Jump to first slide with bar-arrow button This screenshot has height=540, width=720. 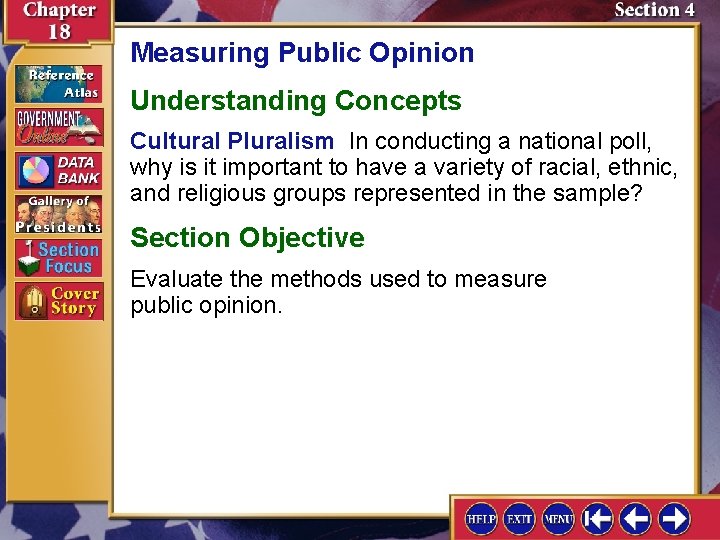pyautogui.click(x=597, y=519)
